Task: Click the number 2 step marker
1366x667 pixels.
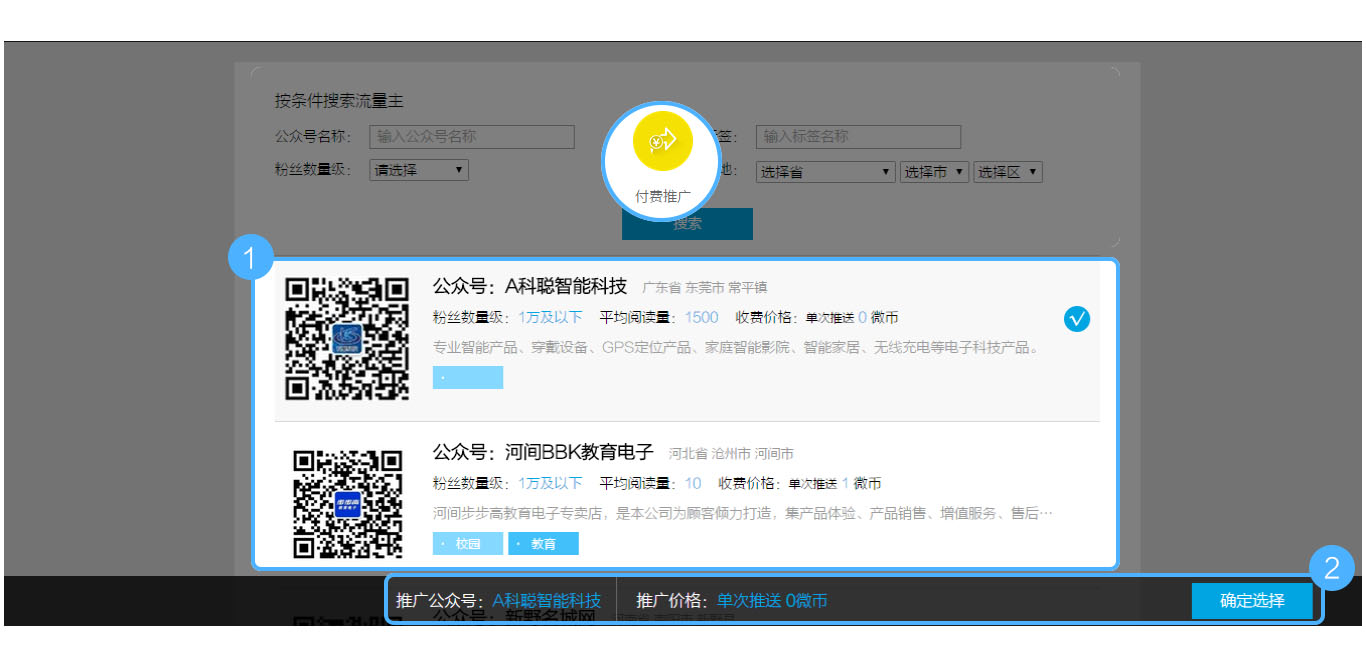Action: point(1331,568)
